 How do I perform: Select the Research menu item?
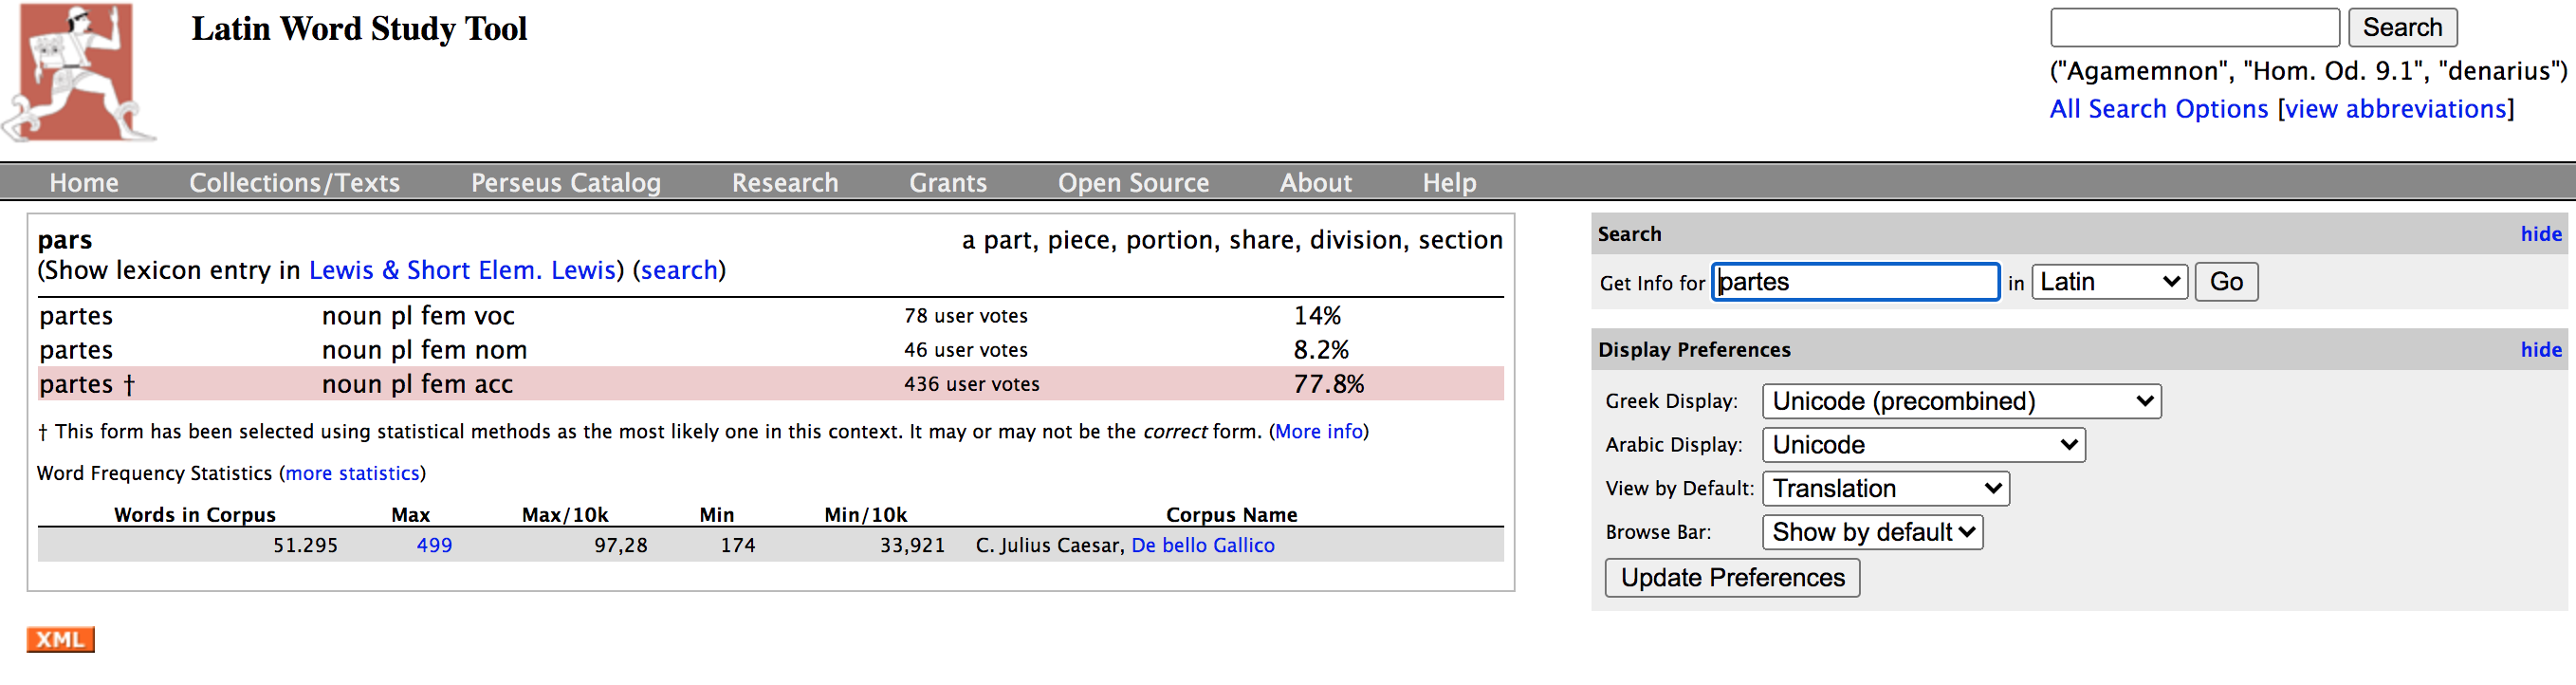pyautogui.click(x=784, y=183)
